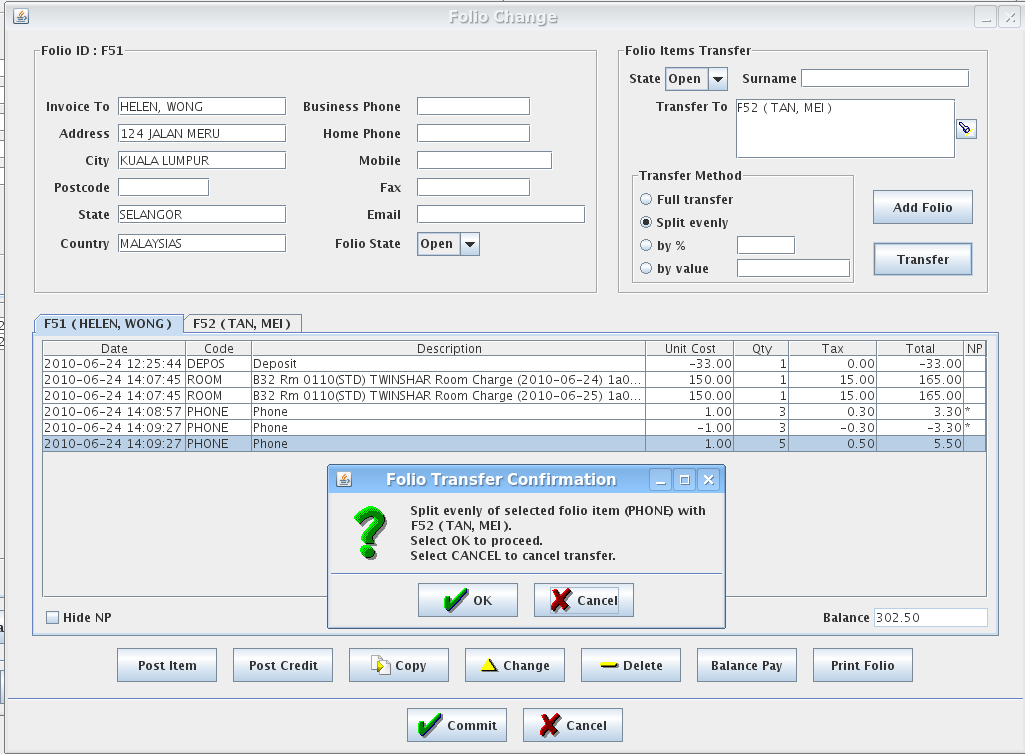
Task: Confirm transfer with OK button
Action: (x=468, y=600)
